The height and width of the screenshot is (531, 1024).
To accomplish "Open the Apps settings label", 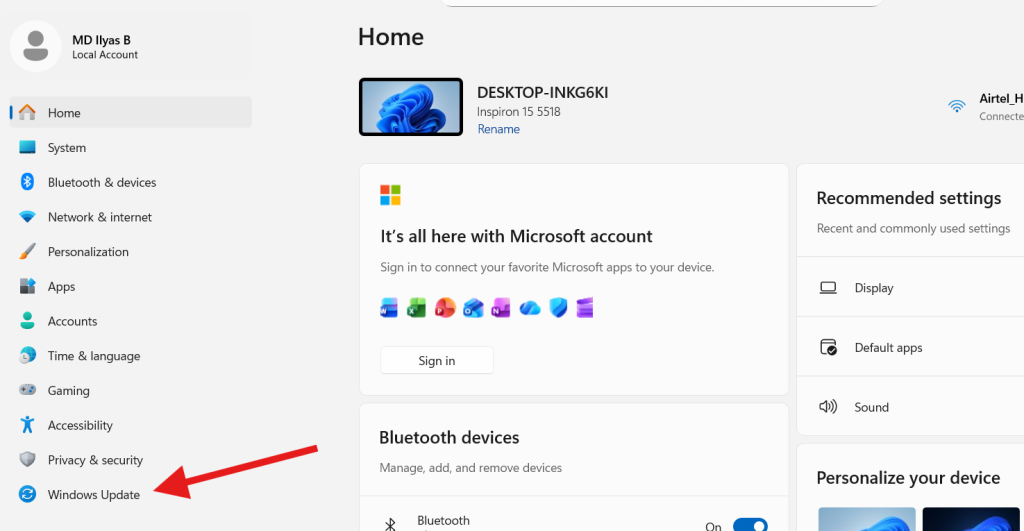I will pyautogui.click(x=61, y=286).
